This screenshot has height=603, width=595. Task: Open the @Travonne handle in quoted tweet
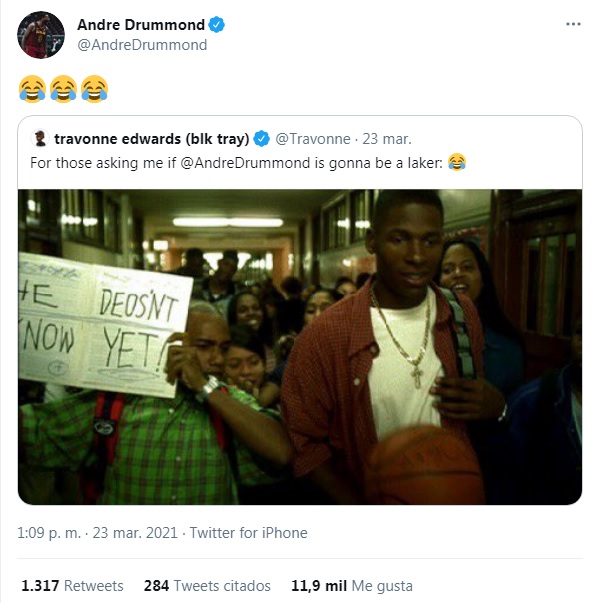(x=313, y=139)
